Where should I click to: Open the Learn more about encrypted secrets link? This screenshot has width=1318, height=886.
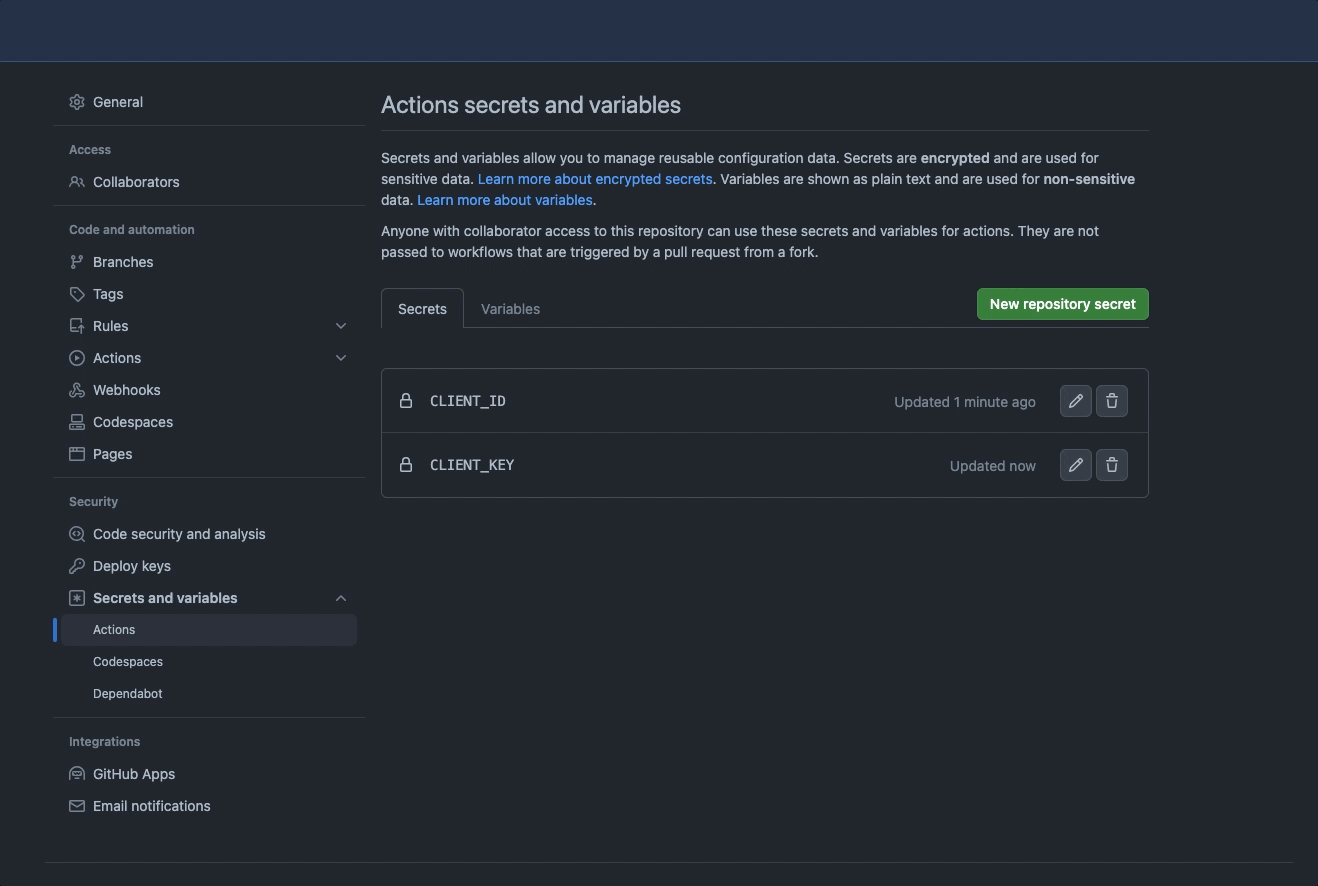[595, 179]
